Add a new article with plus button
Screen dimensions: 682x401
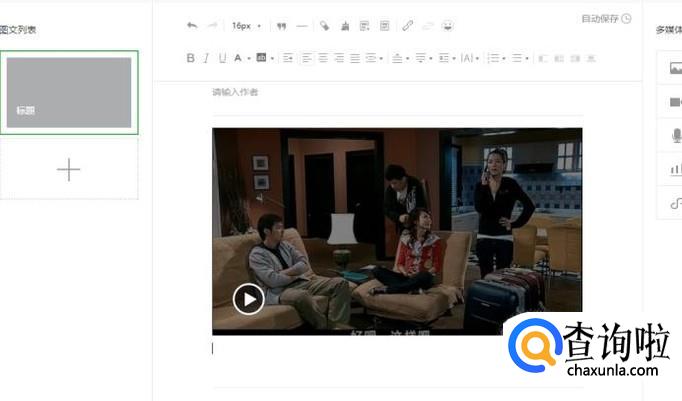tap(68, 169)
